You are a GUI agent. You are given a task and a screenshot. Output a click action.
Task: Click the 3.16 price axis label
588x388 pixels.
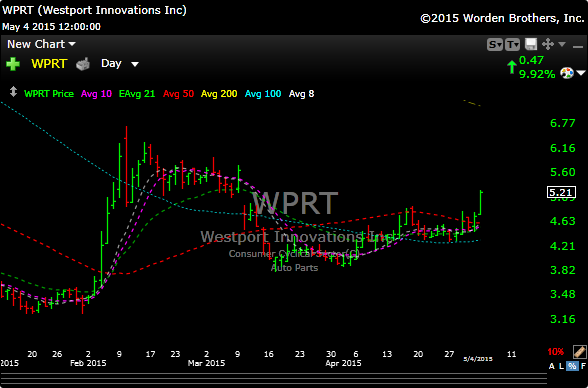[x=562, y=319]
